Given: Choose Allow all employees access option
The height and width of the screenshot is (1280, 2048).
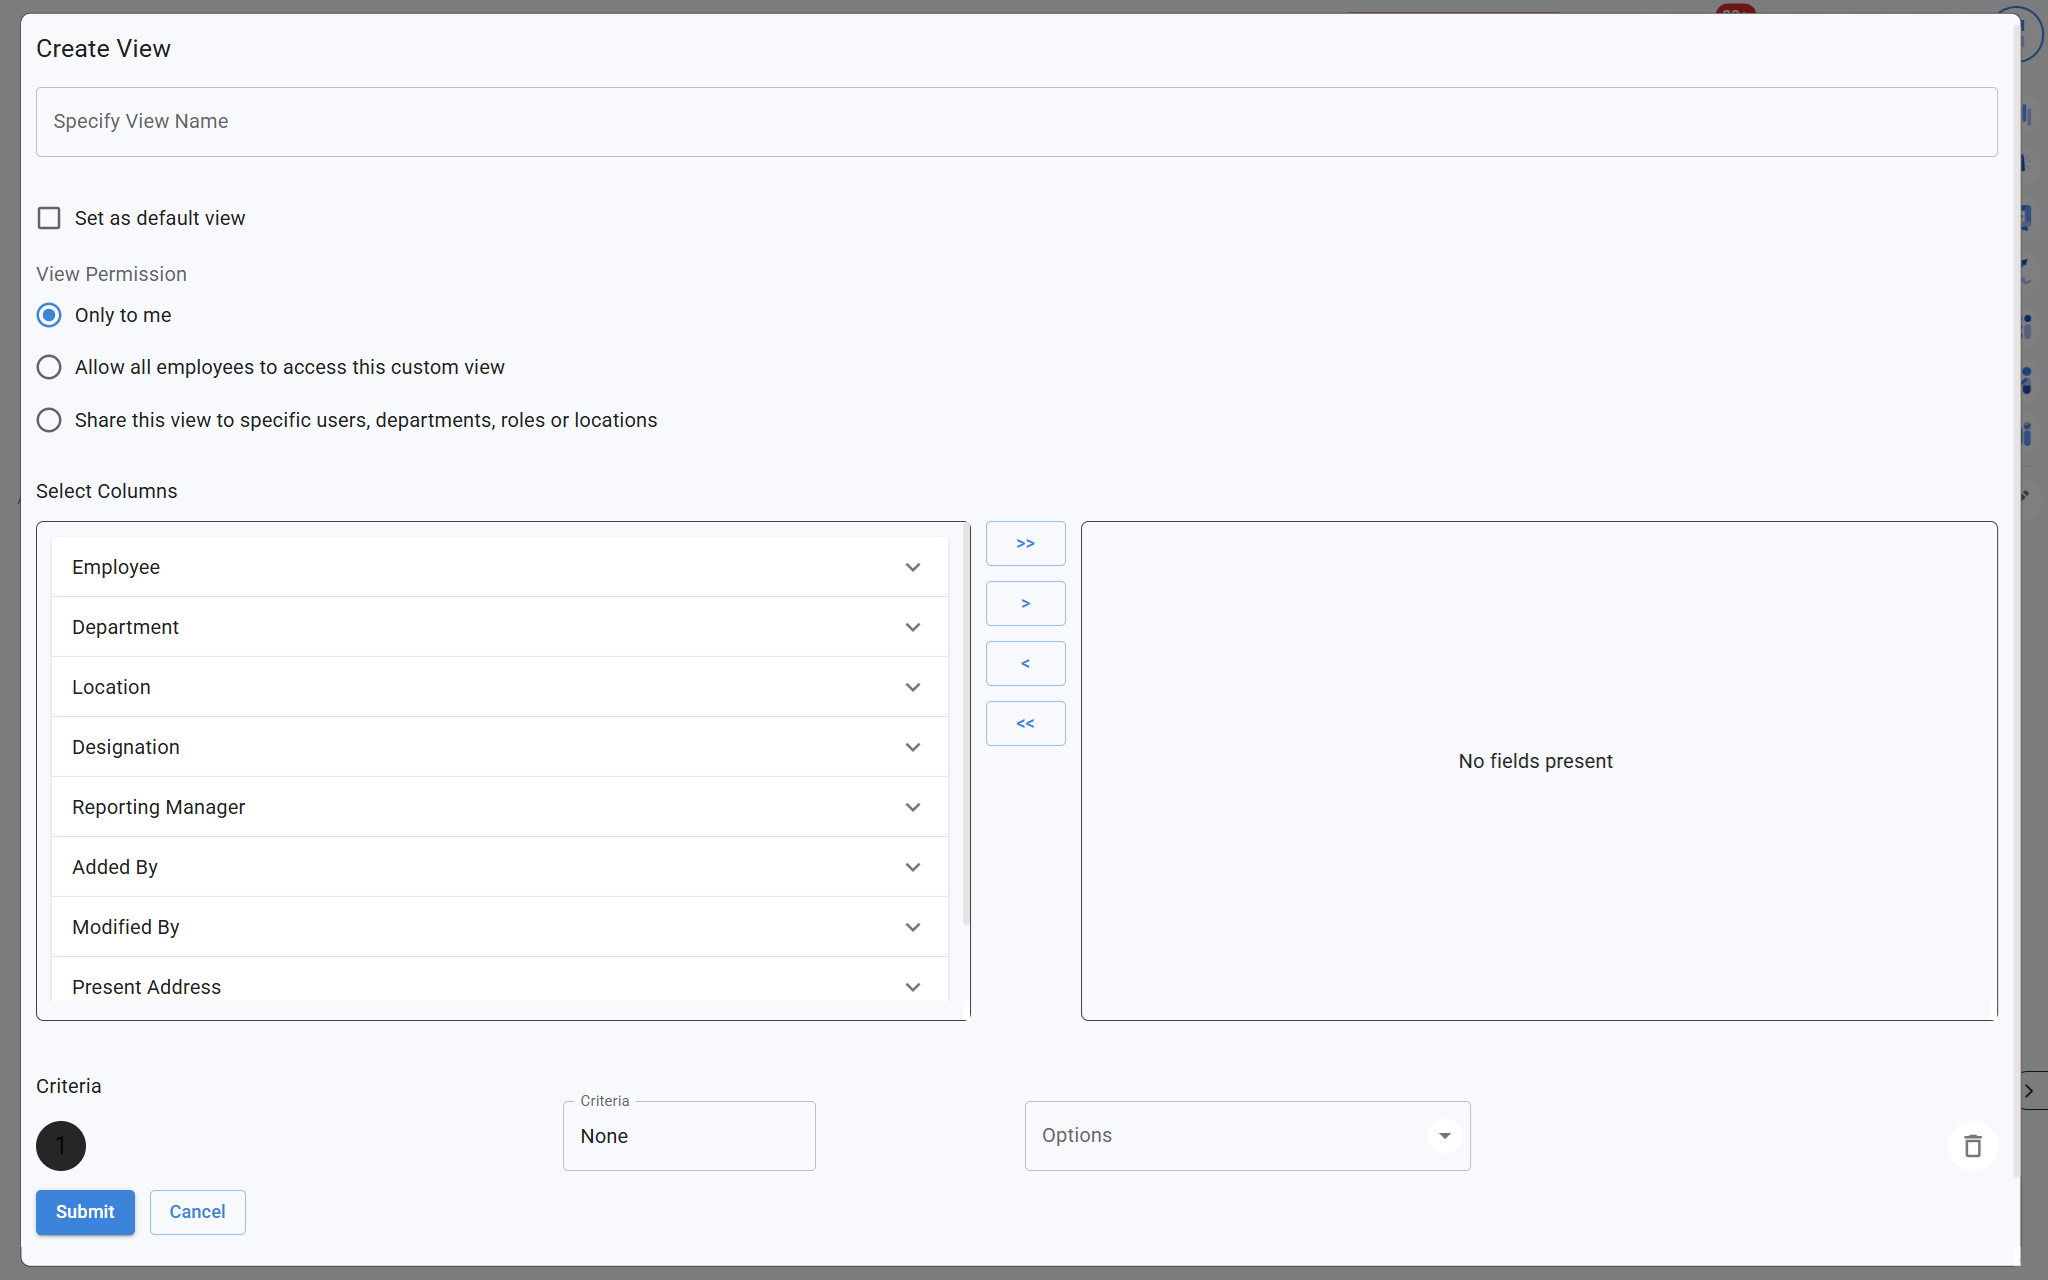Looking at the screenshot, I should point(49,367).
